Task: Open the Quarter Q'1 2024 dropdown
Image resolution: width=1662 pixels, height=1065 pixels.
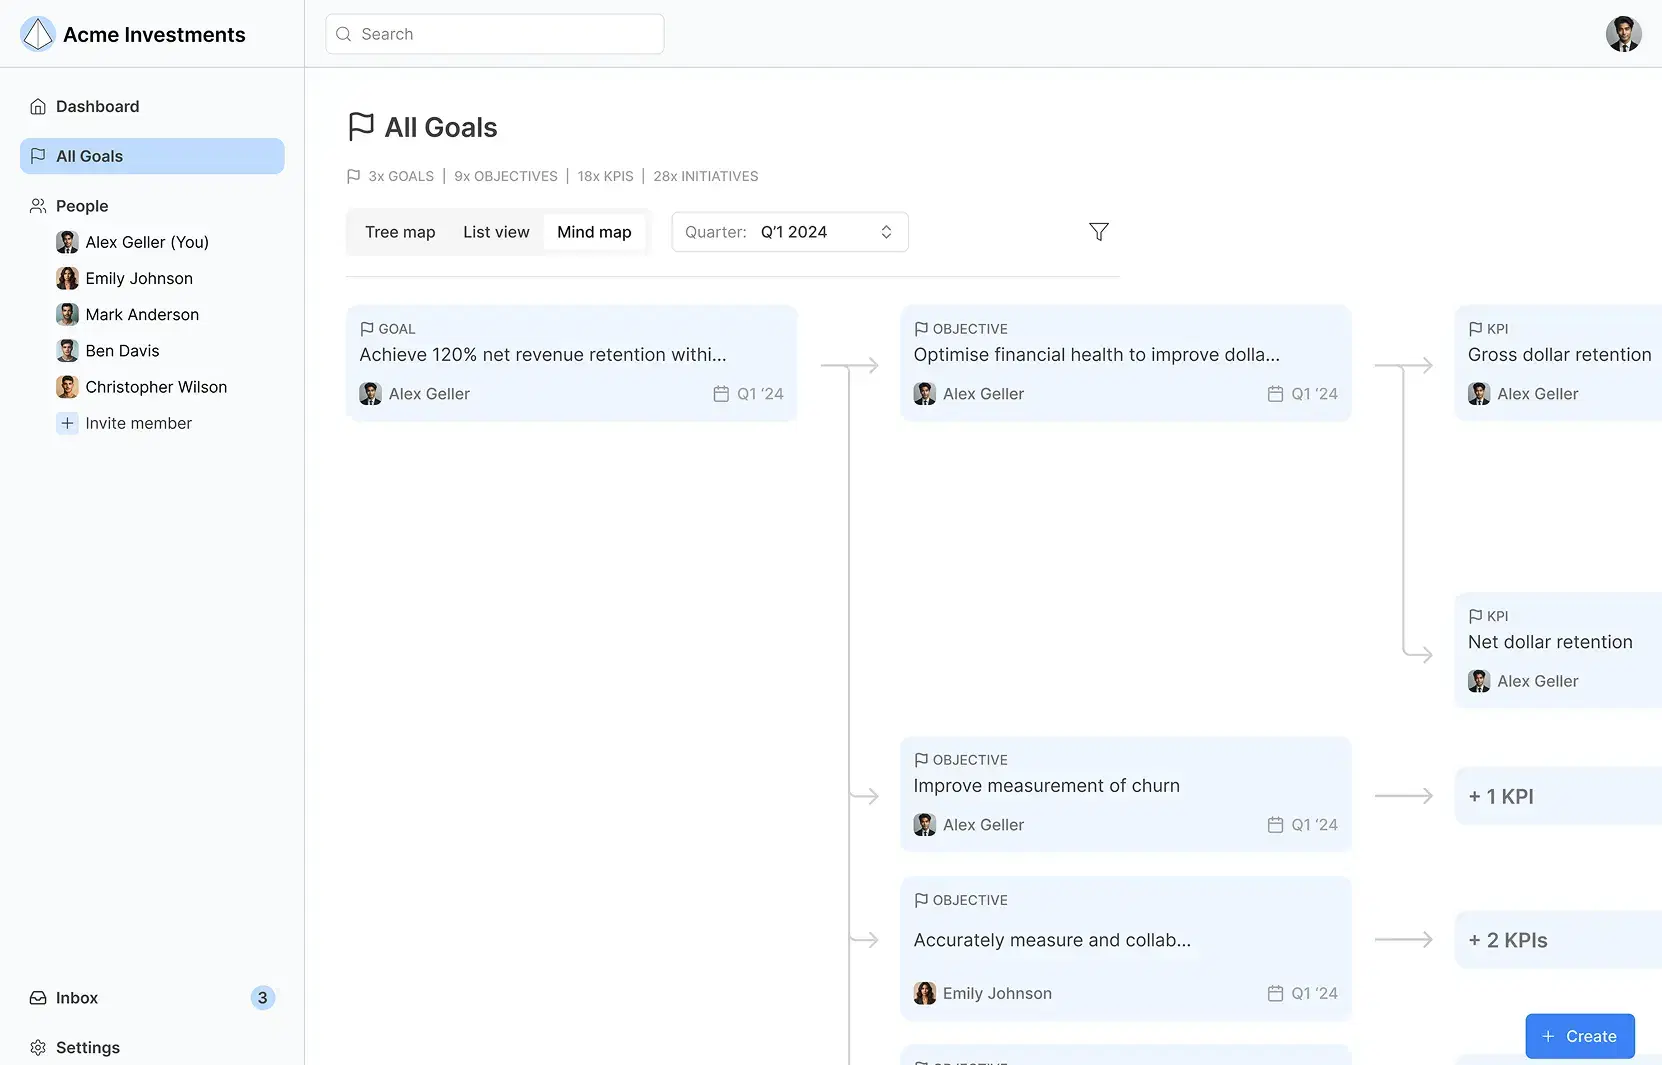Action: [790, 232]
